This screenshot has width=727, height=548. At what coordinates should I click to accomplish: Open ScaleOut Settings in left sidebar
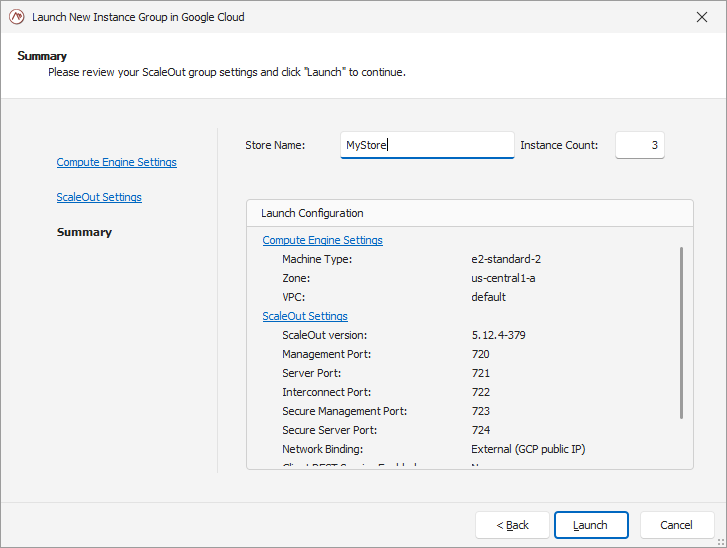[x=99, y=197]
